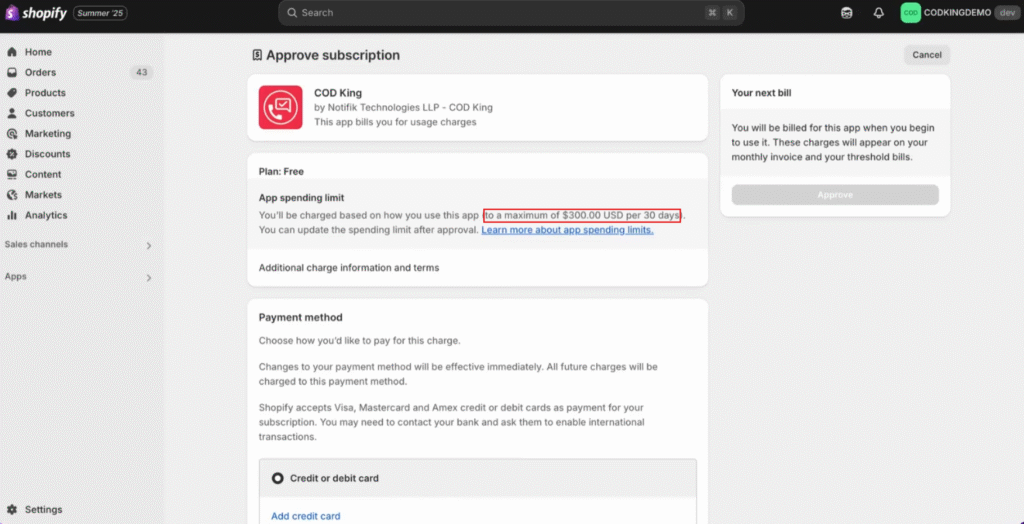Click the Marketing target icon
Image resolution: width=1024 pixels, height=524 pixels.
click(x=12, y=134)
